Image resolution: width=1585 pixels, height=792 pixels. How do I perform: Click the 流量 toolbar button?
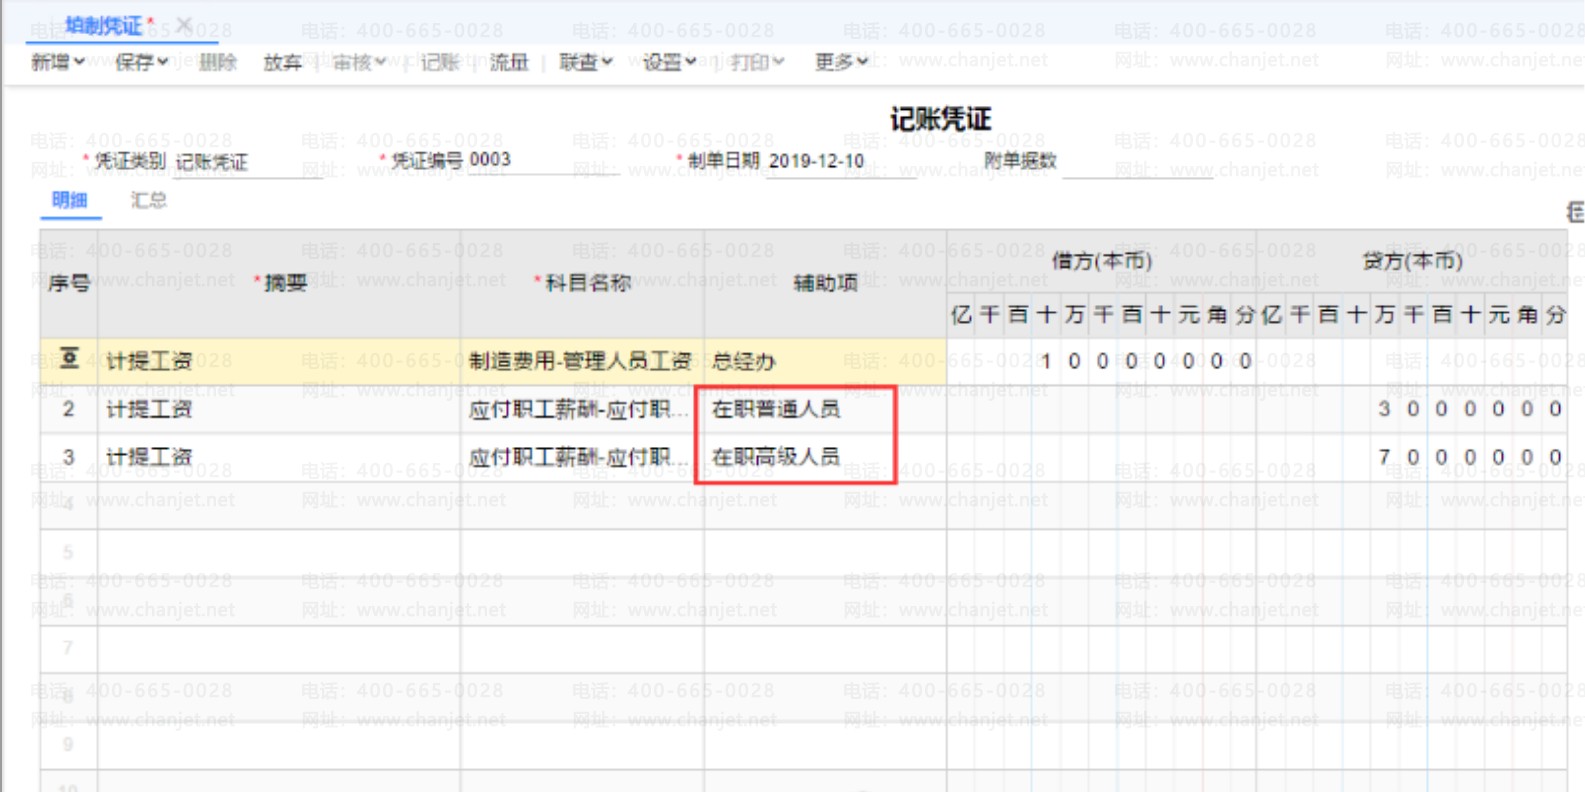[x=508, y=62]
